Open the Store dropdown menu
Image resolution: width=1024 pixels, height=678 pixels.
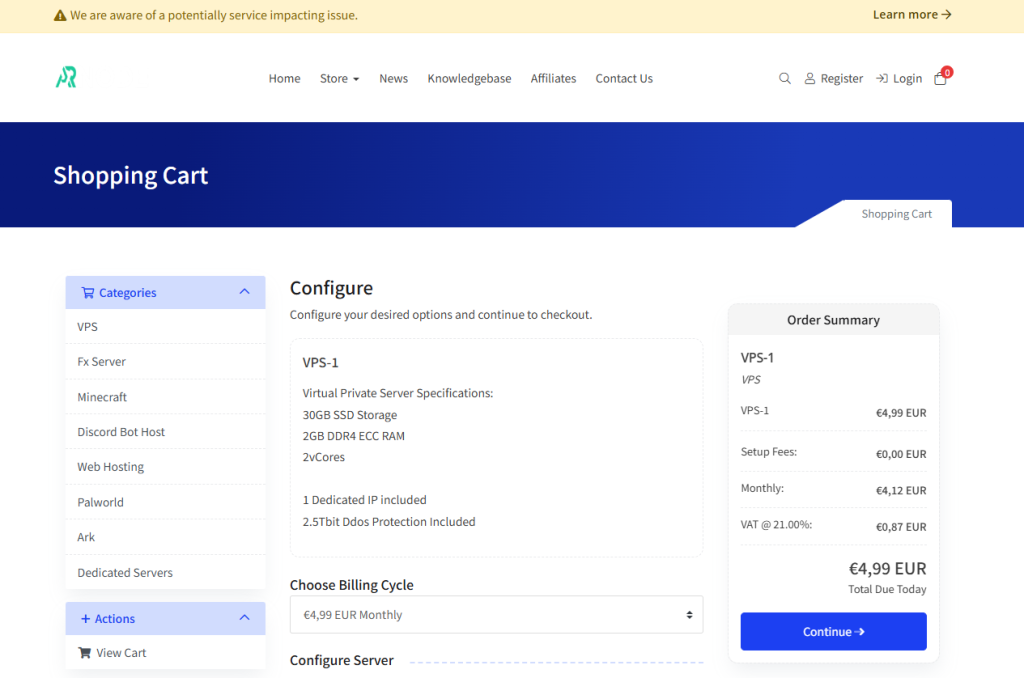tap(339, 79)
